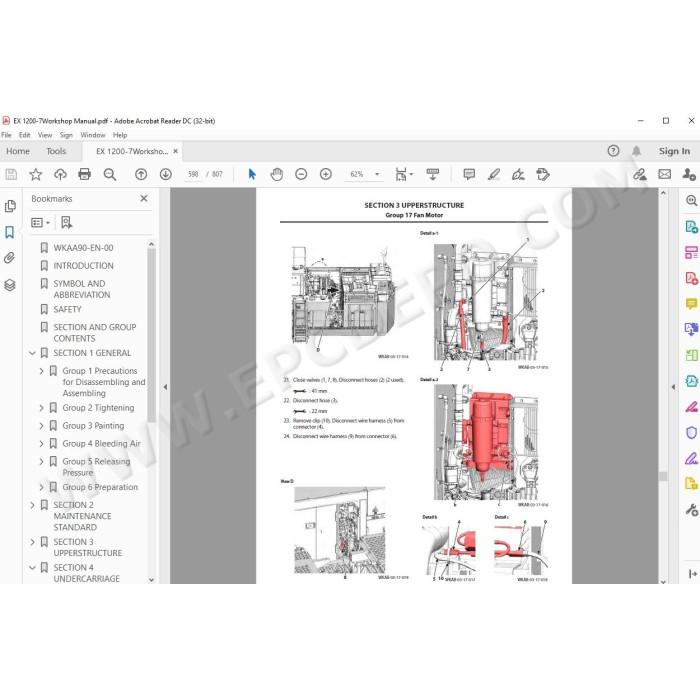Screen dimensions: 700x700
Task: Click the page number input field
Action: 193,174
